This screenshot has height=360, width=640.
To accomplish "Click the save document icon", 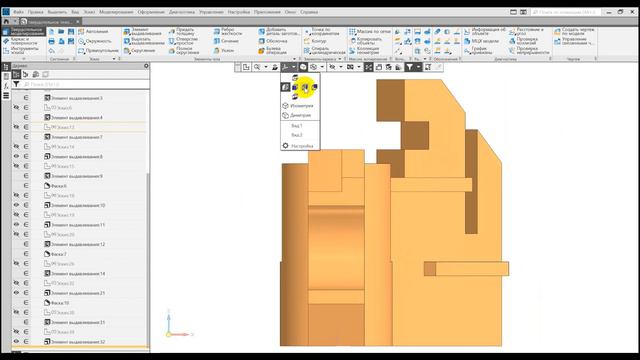I will pos(71,31).
